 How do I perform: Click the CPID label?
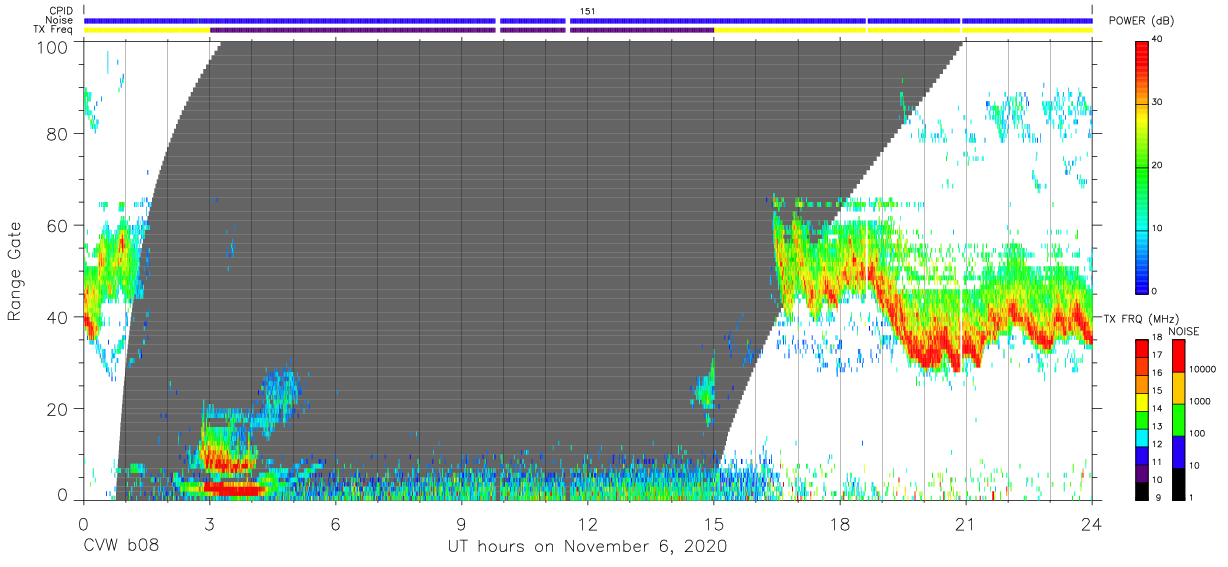pos(62,11)
